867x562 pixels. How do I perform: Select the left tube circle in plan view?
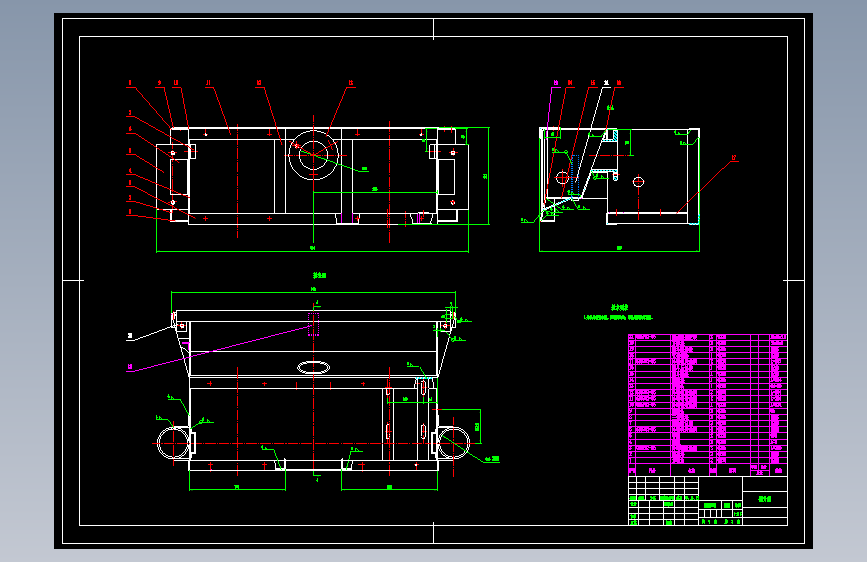pyautogui.click(x=173, y=443)
